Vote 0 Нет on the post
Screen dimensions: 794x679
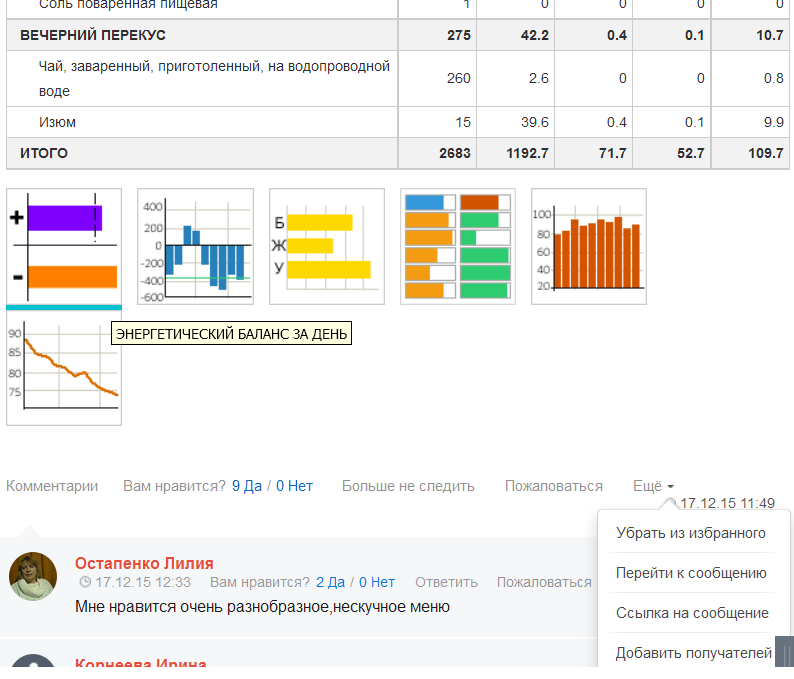pos(294,486)
